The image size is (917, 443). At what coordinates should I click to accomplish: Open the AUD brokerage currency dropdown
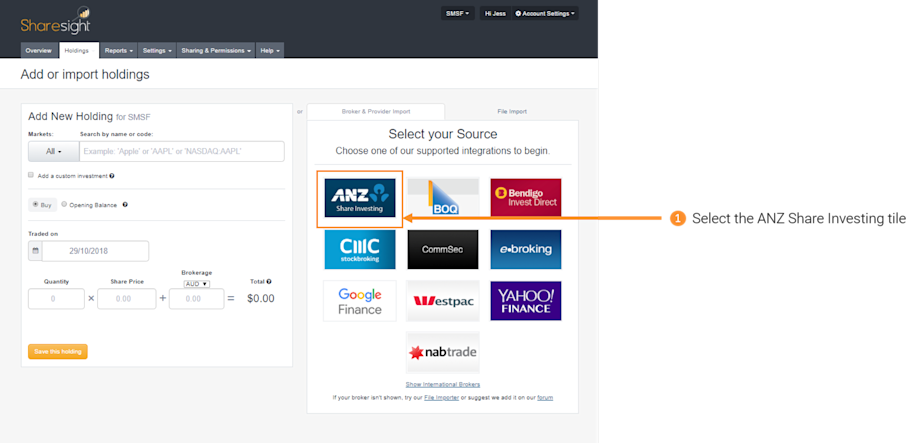coord(196,284)
